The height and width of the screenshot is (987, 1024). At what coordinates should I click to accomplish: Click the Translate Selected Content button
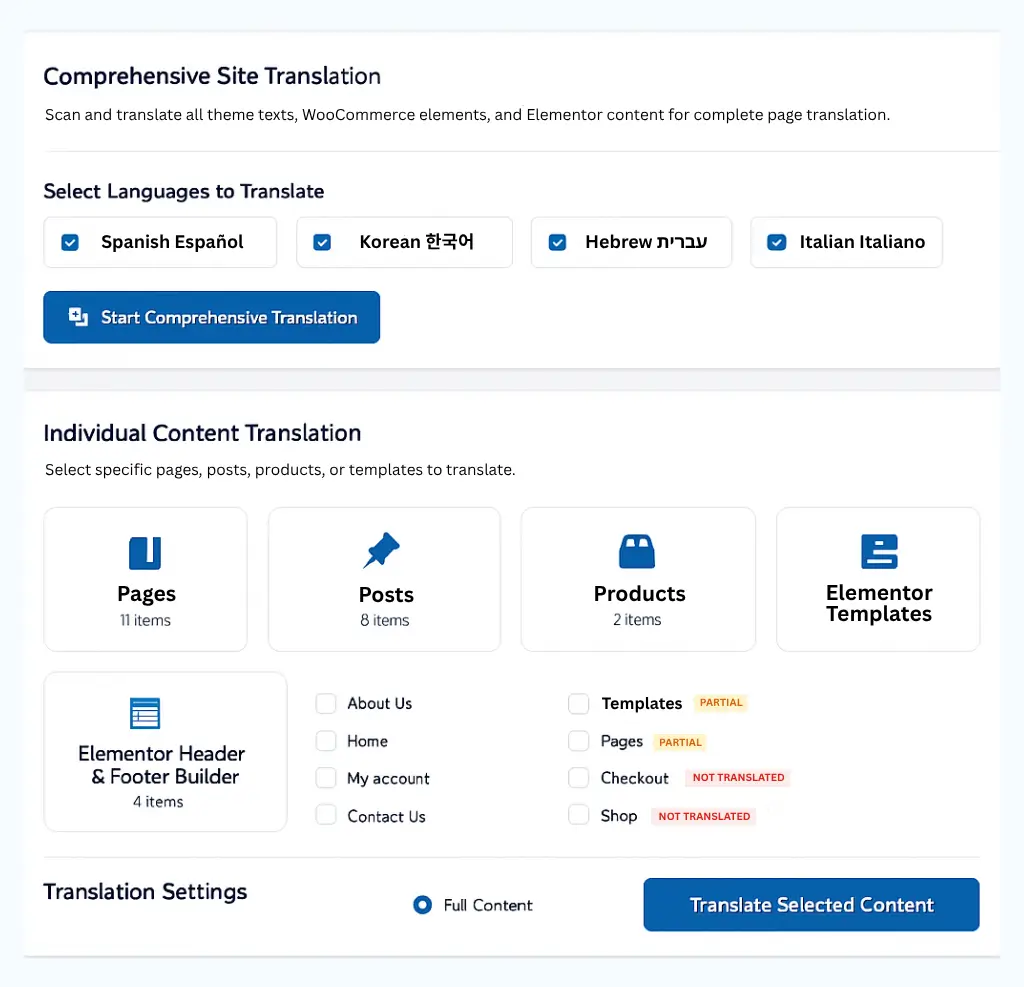810,904
